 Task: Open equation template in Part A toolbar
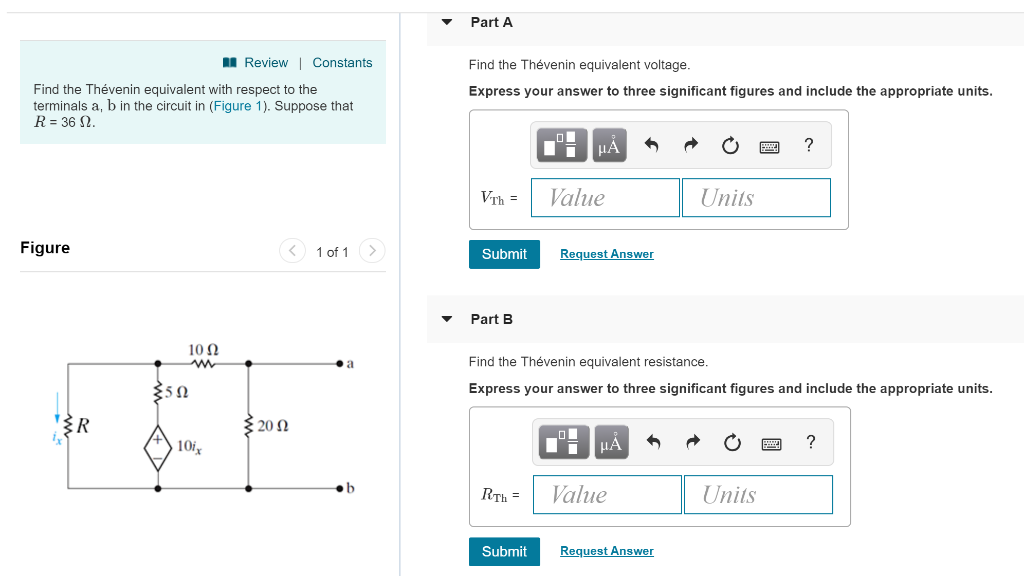[x=561, y=145]
